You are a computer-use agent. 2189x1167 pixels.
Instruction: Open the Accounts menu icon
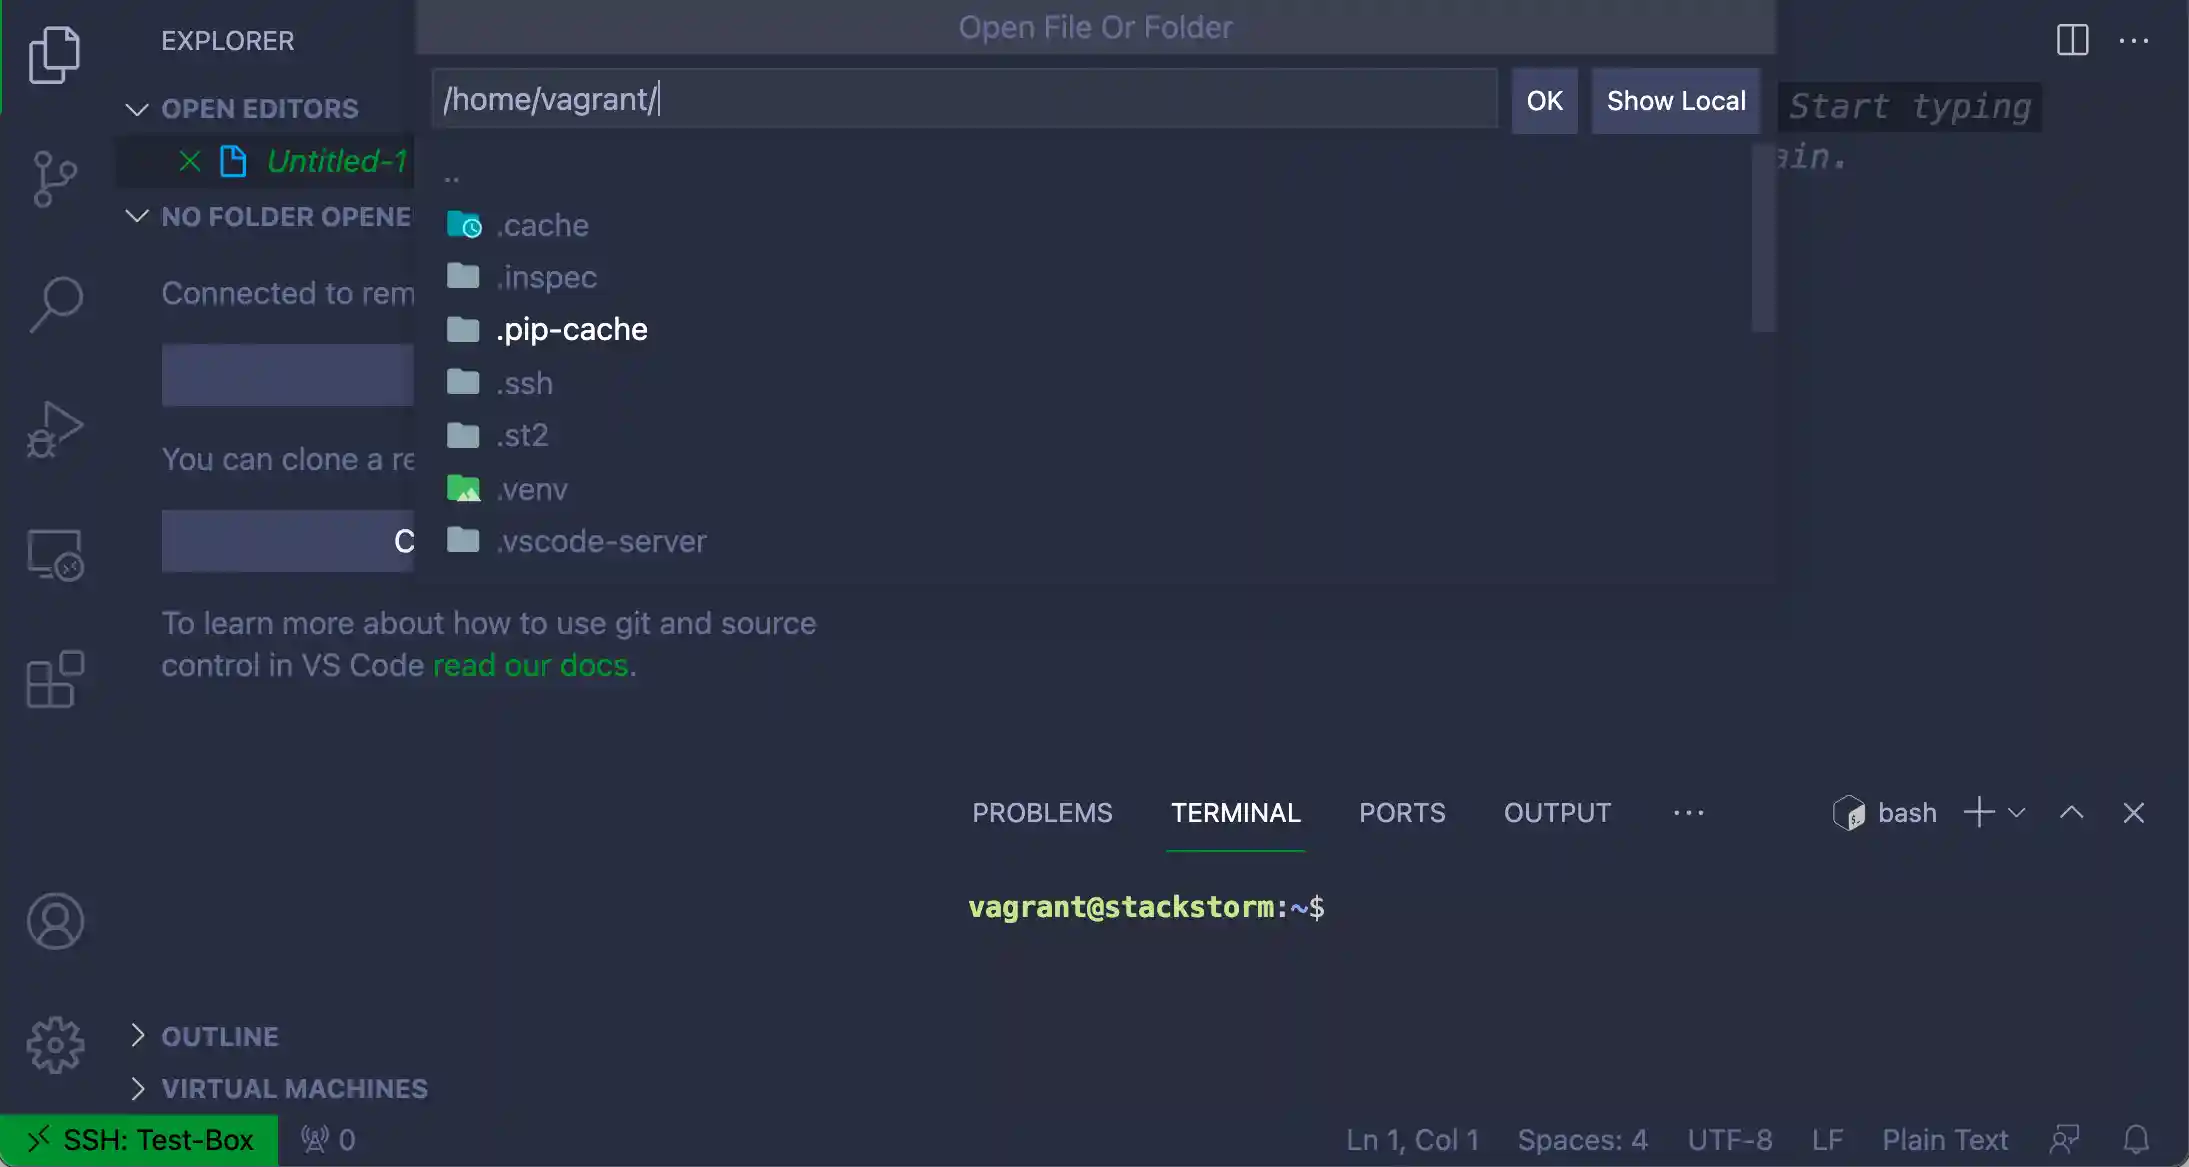(x=56, y=920)
